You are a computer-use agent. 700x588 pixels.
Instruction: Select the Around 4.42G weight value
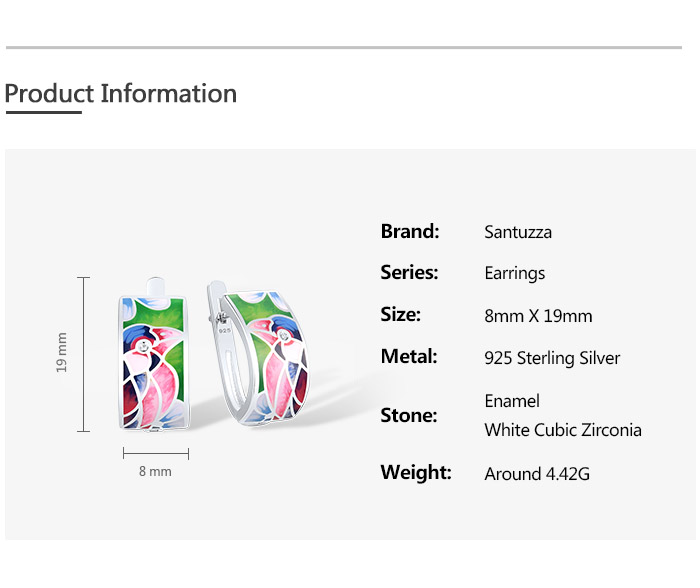(x=537, y=474)
